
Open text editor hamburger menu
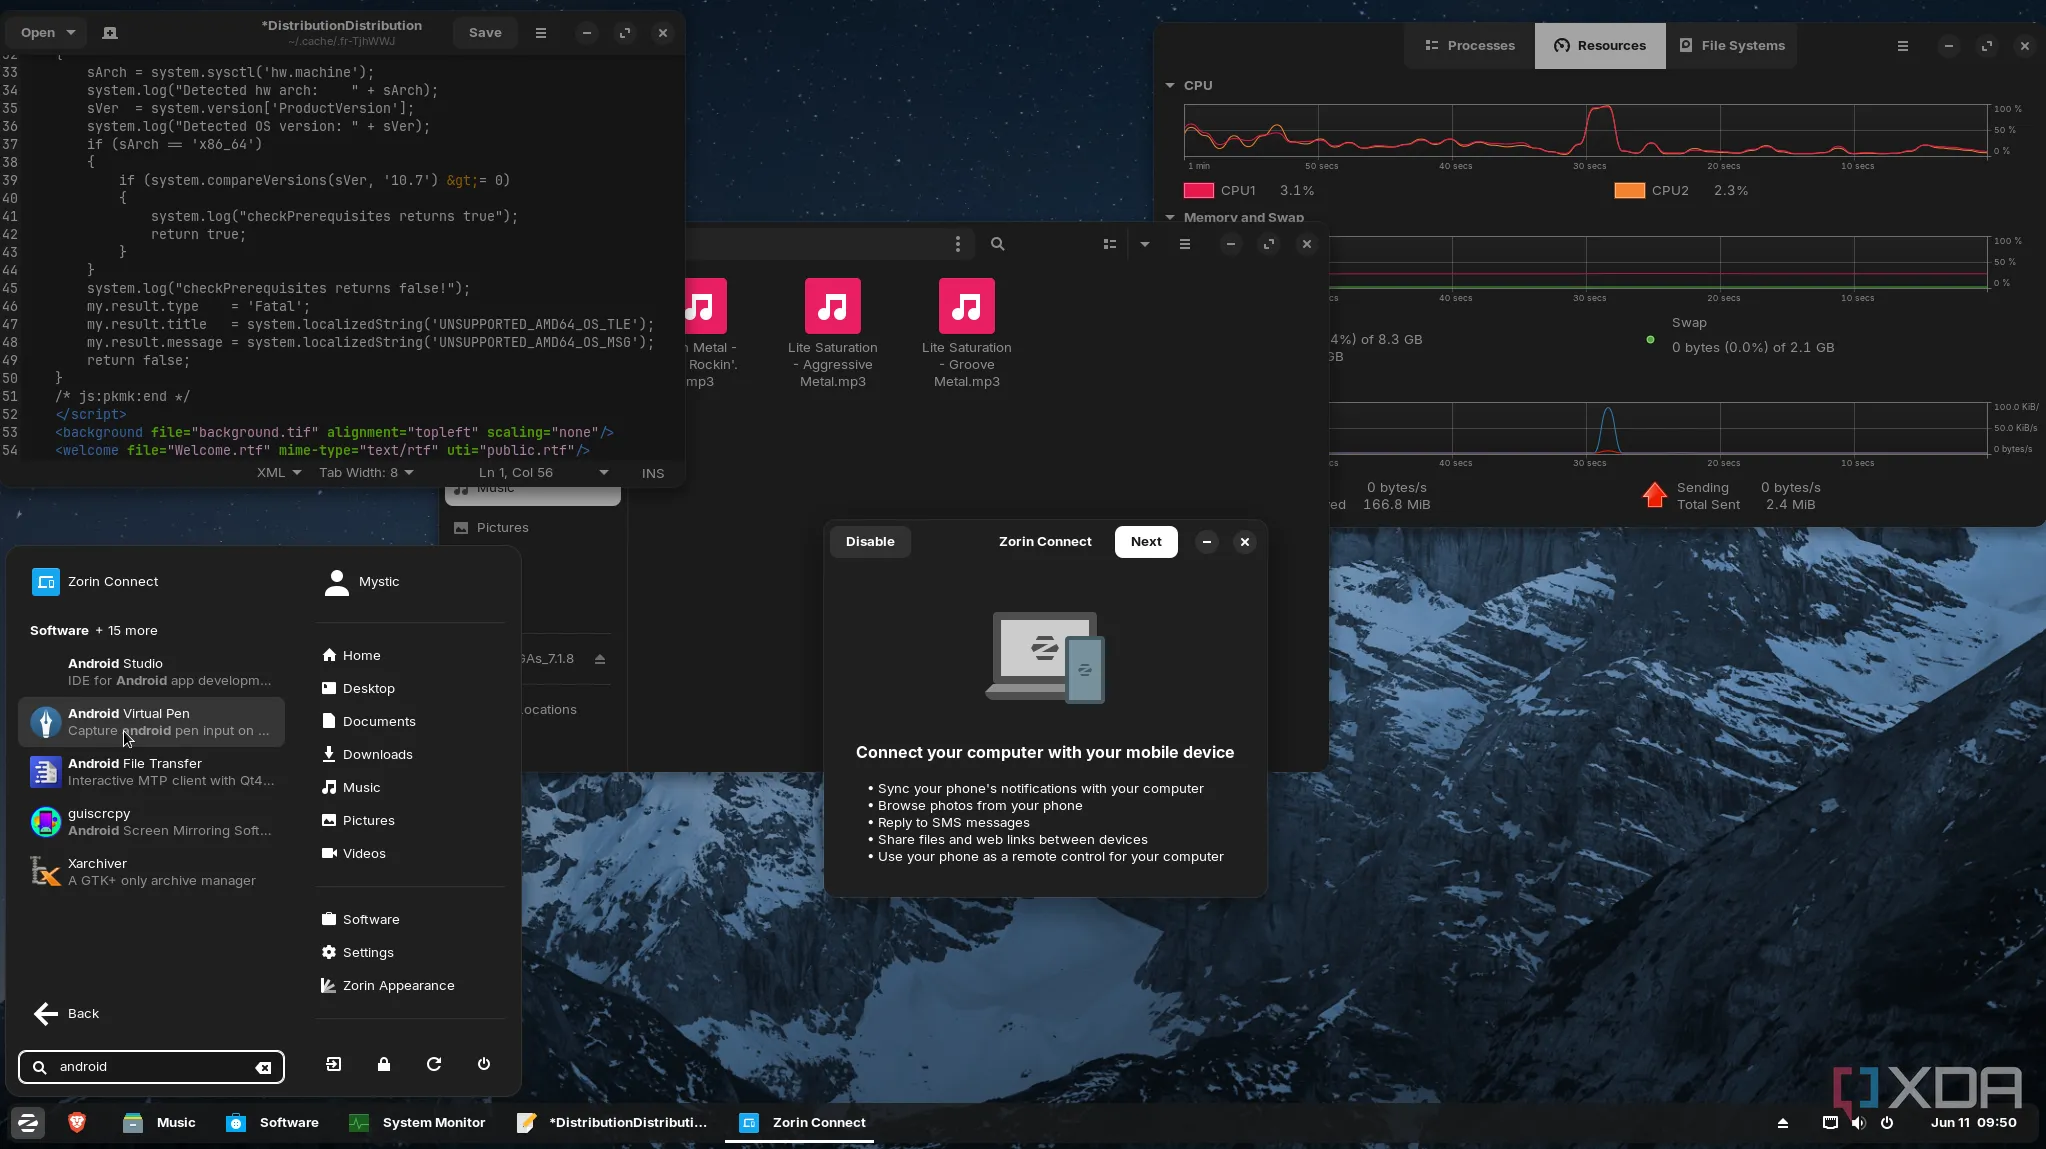[x=541, y=33]
